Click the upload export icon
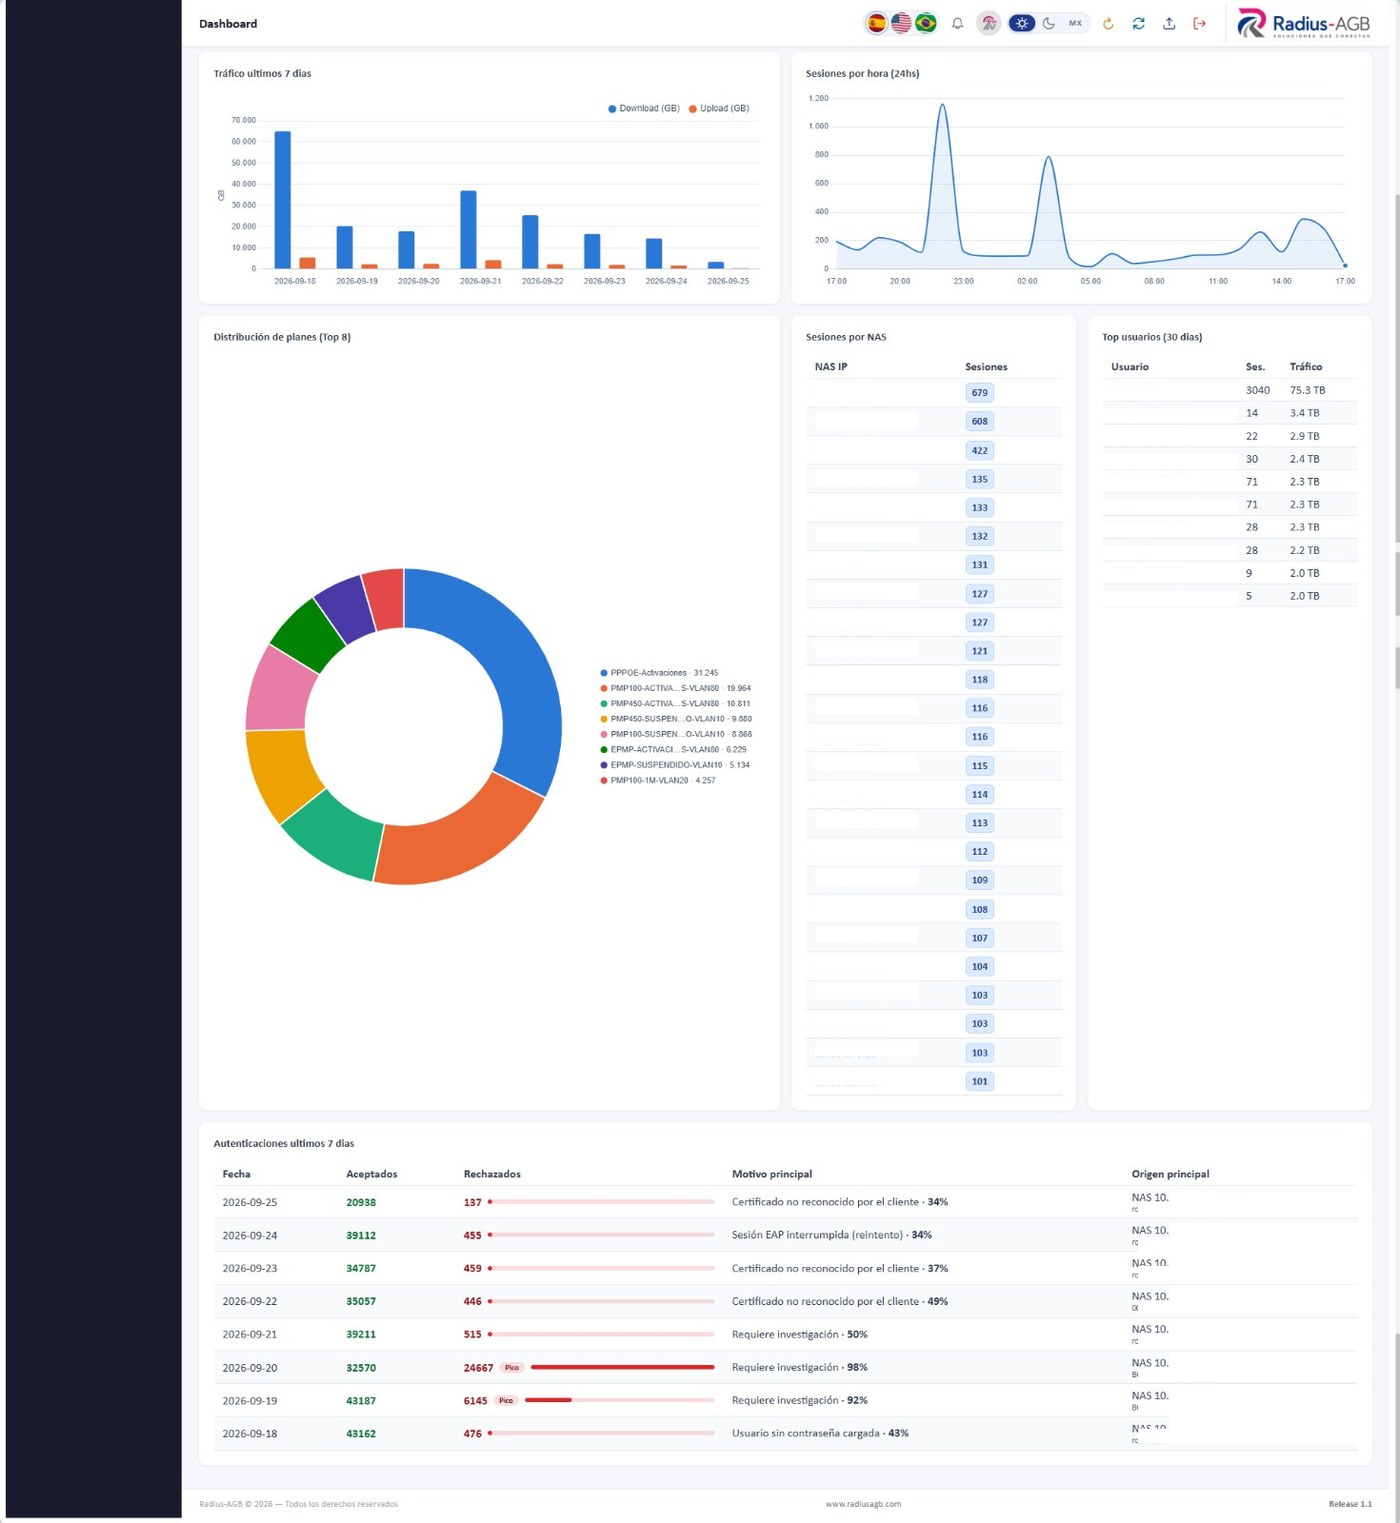Image resolution: width=1400 pixels, height=1523 pixels. point(1169,23)
